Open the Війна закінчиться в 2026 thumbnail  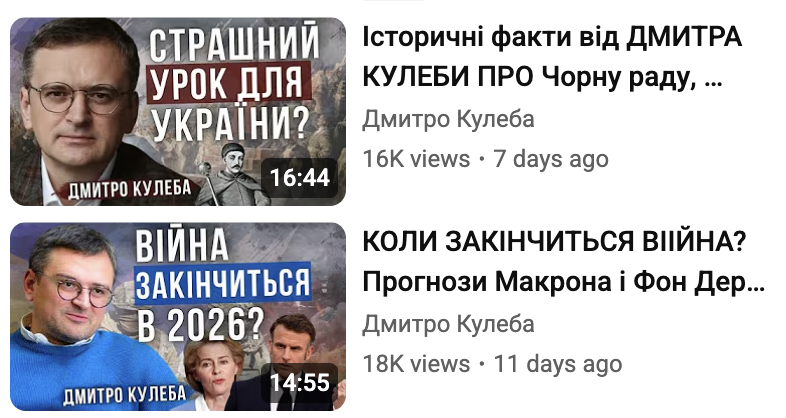[x=178, y=317]
